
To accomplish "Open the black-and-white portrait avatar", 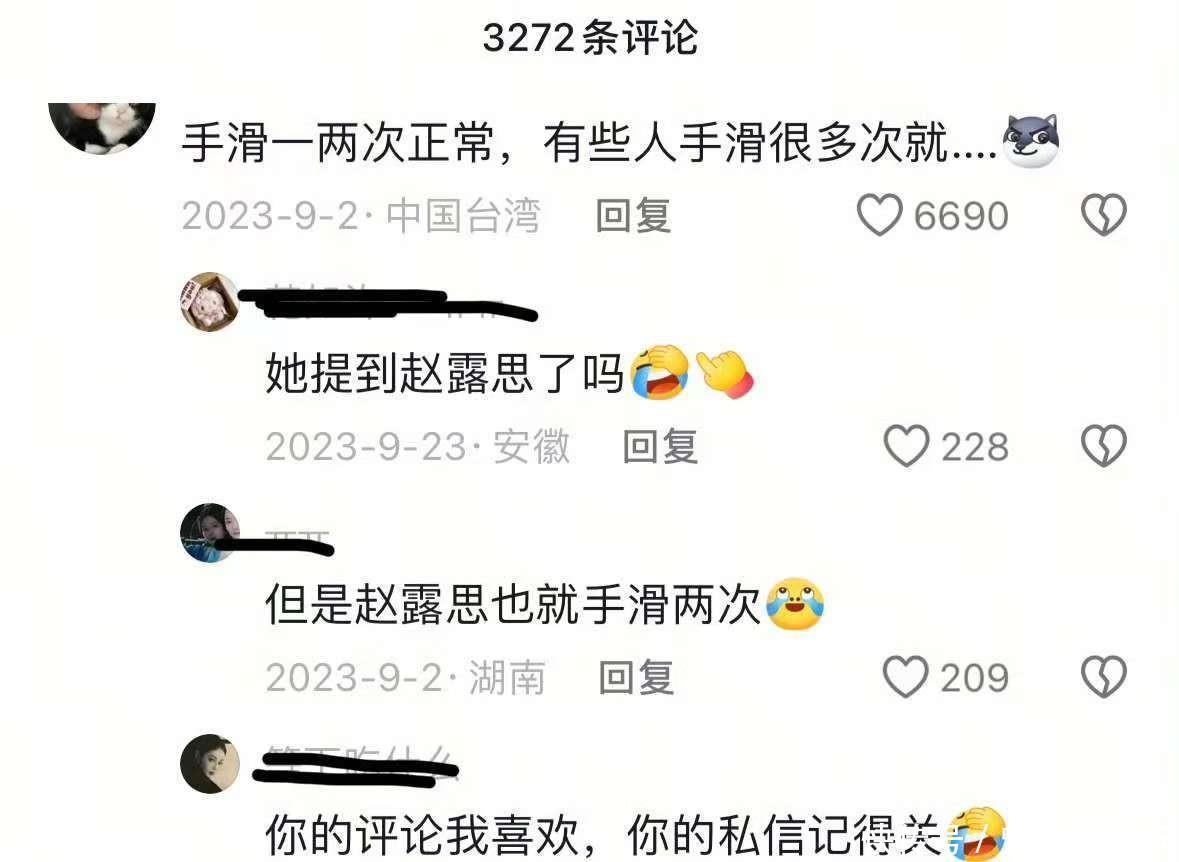I will tap(210, 763).
